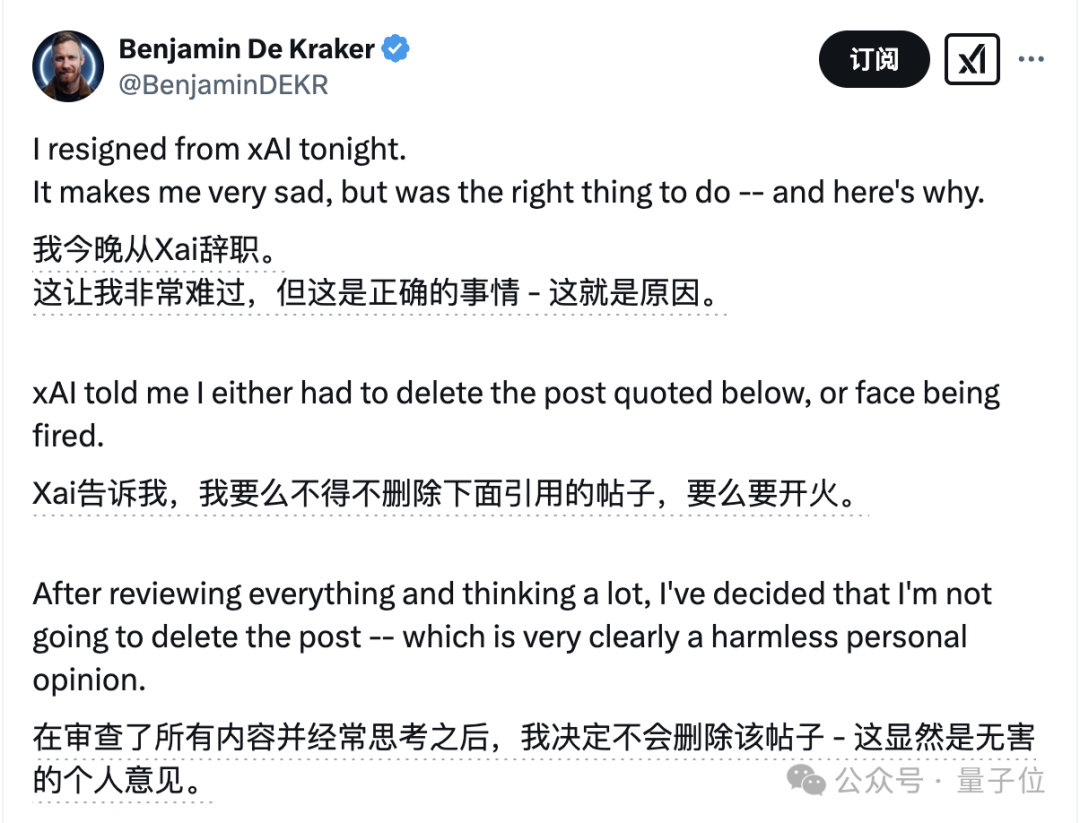Image resolution: width=1080 pixels, height=823 pixels.
Task: Click the 'It makes me very sad' sentence
Action: pos(508,192)
